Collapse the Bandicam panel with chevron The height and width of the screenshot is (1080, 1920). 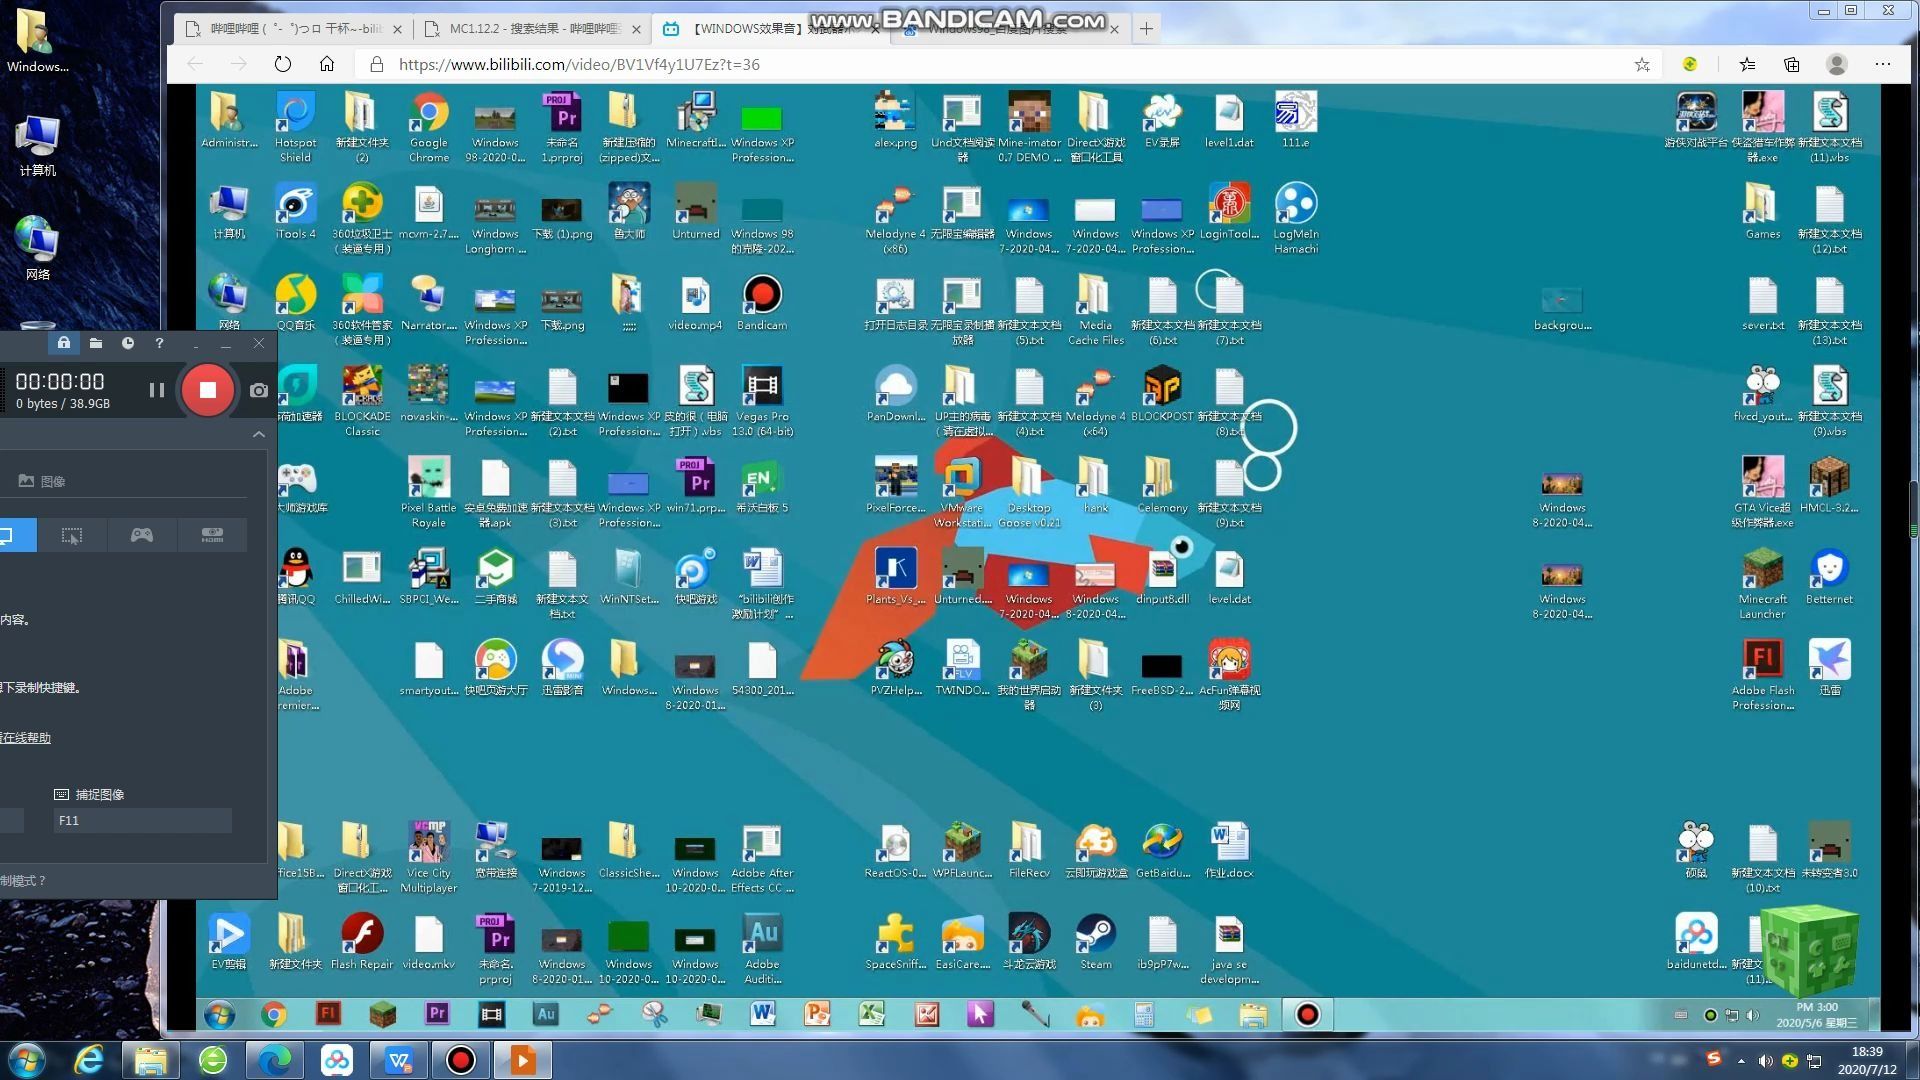tap(258, 434)
